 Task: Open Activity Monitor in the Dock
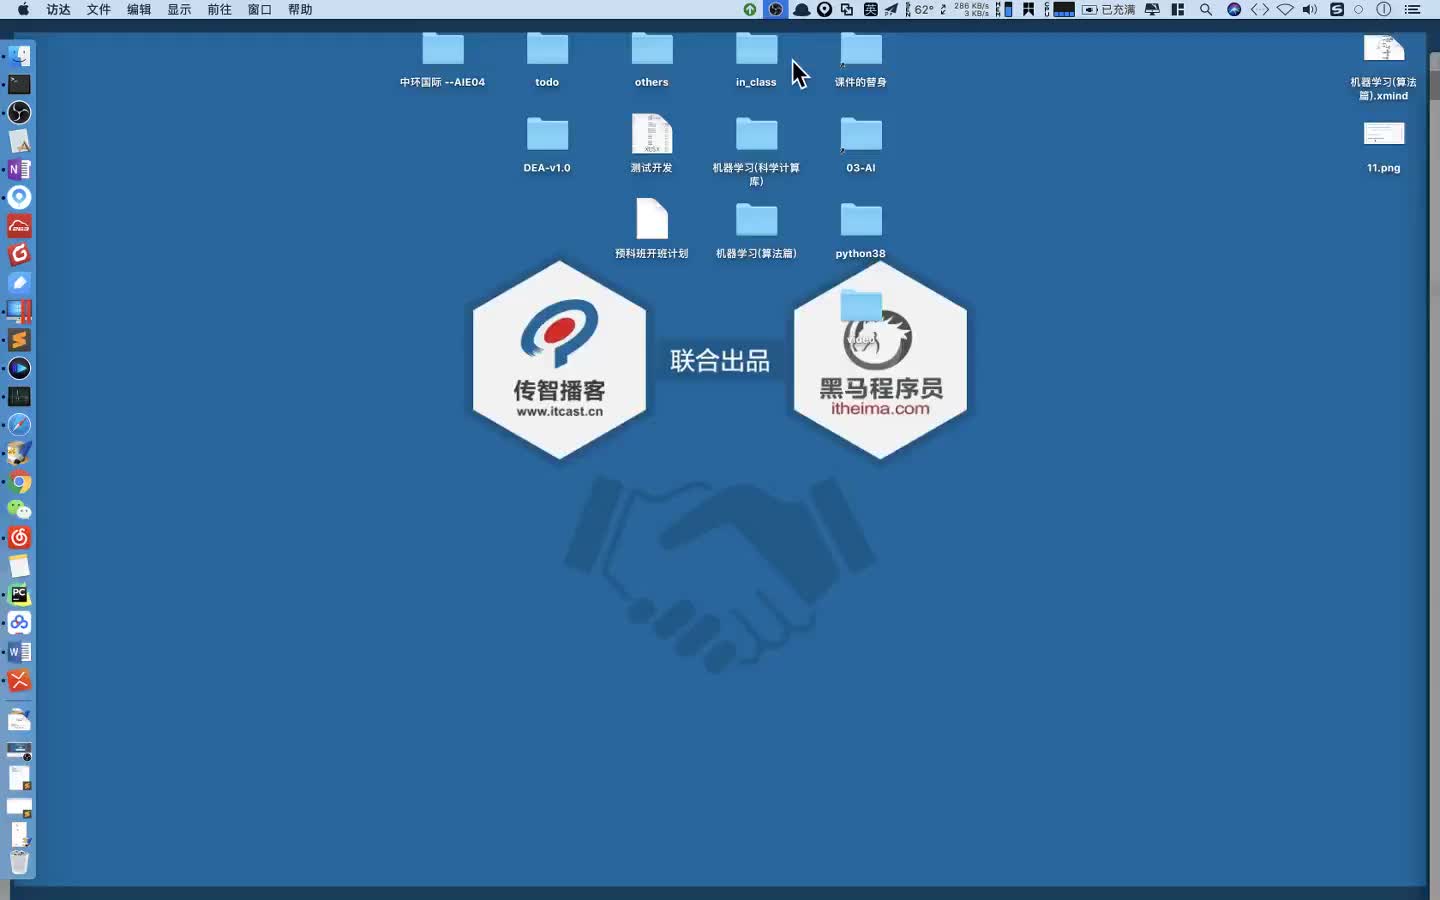[x=19, y=397]
